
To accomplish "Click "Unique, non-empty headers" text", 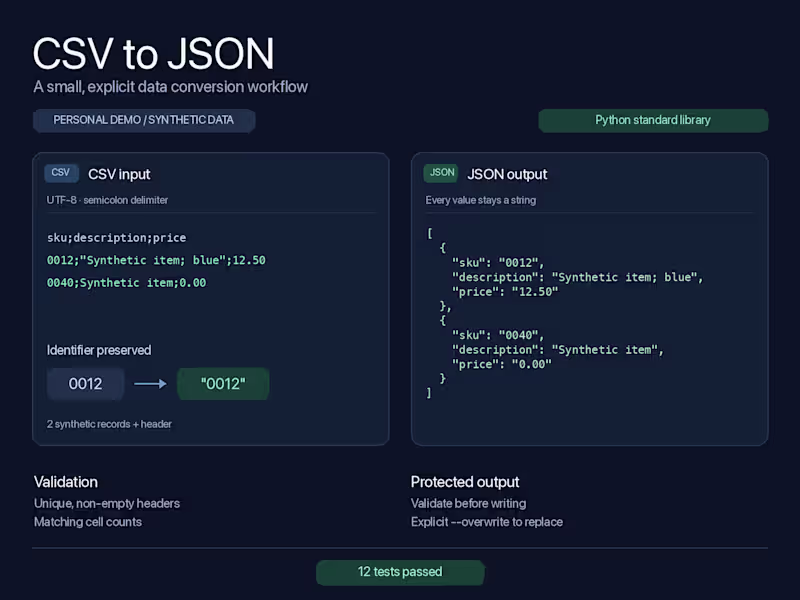I will click(x=107, y=504).
